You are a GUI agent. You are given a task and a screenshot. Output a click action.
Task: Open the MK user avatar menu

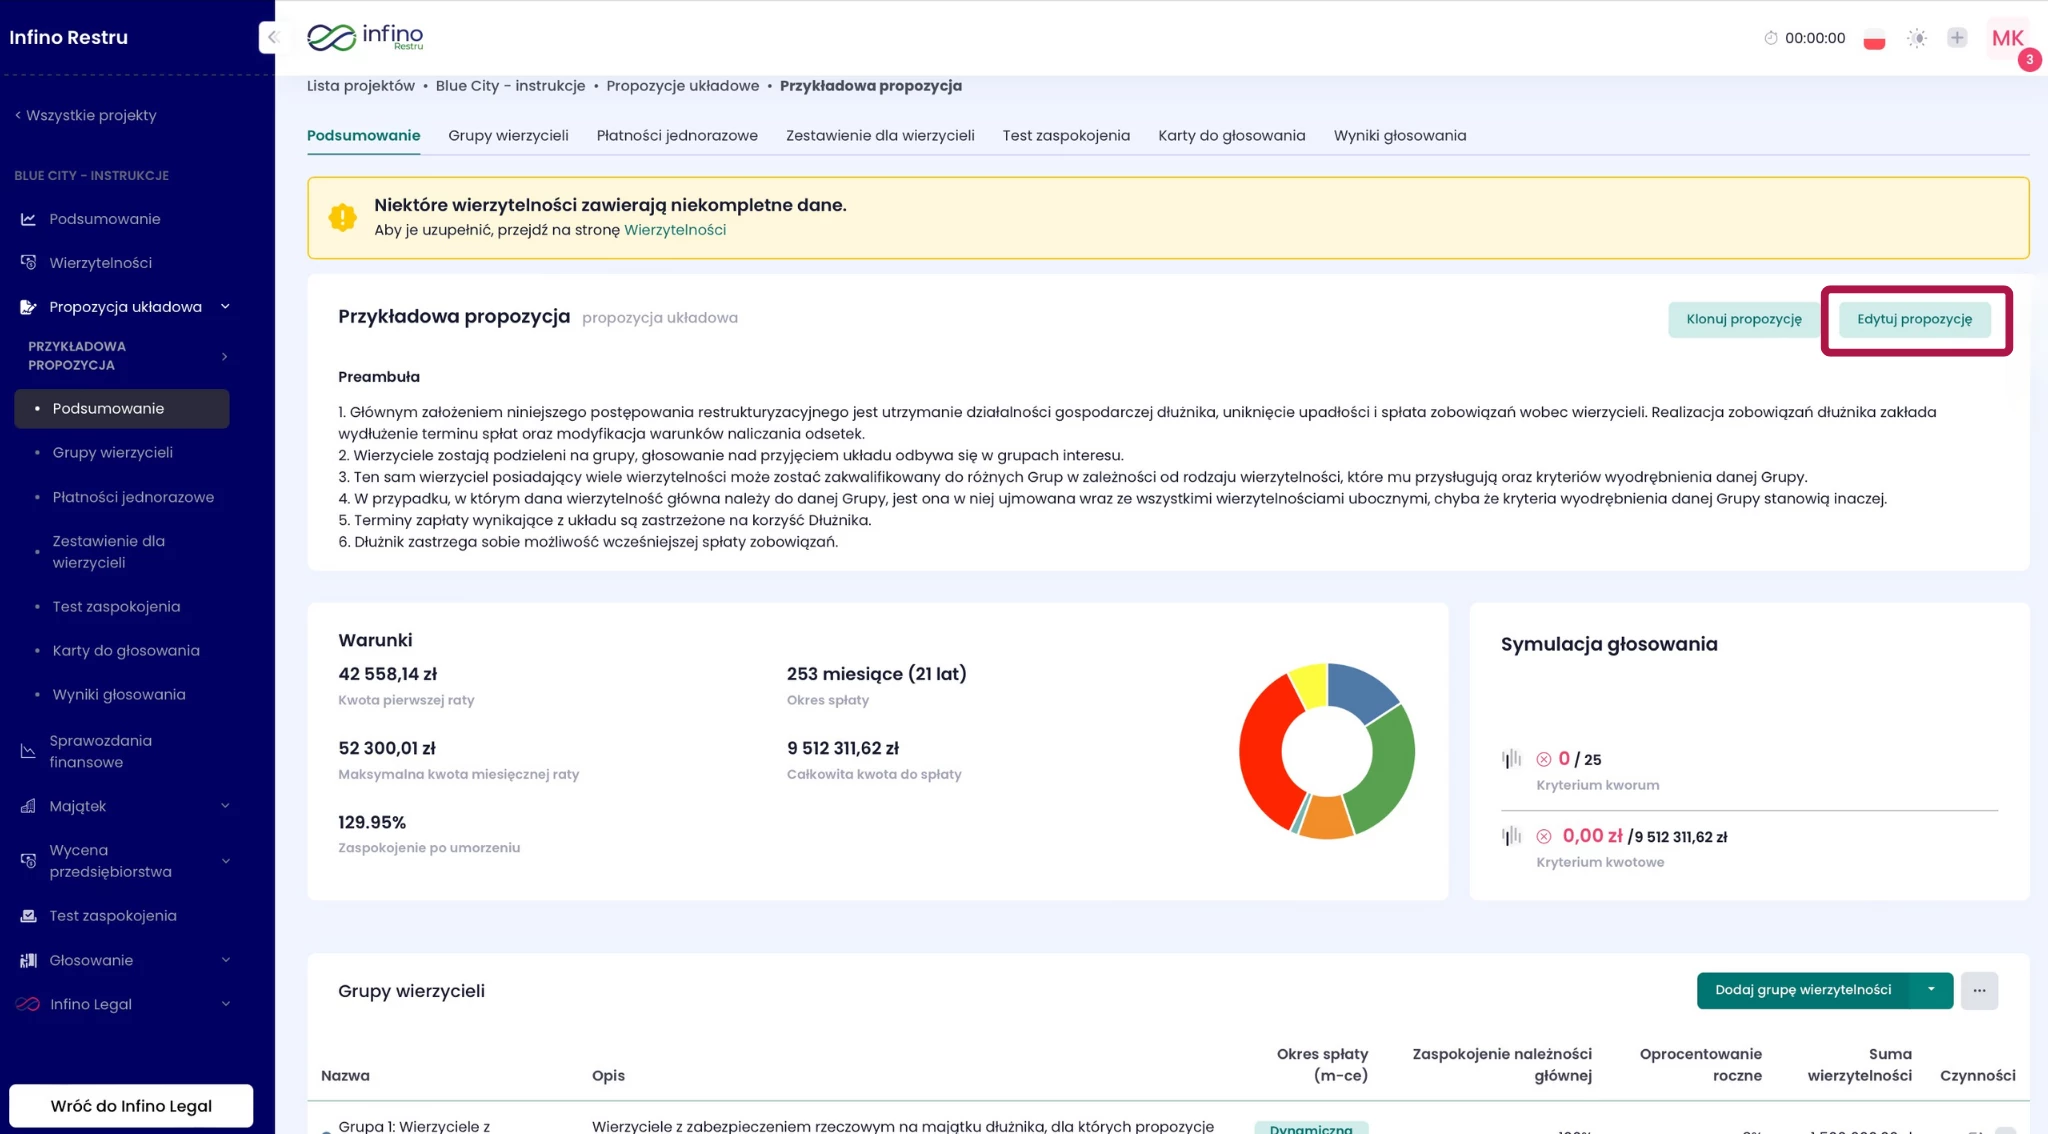pos(2007,39)
